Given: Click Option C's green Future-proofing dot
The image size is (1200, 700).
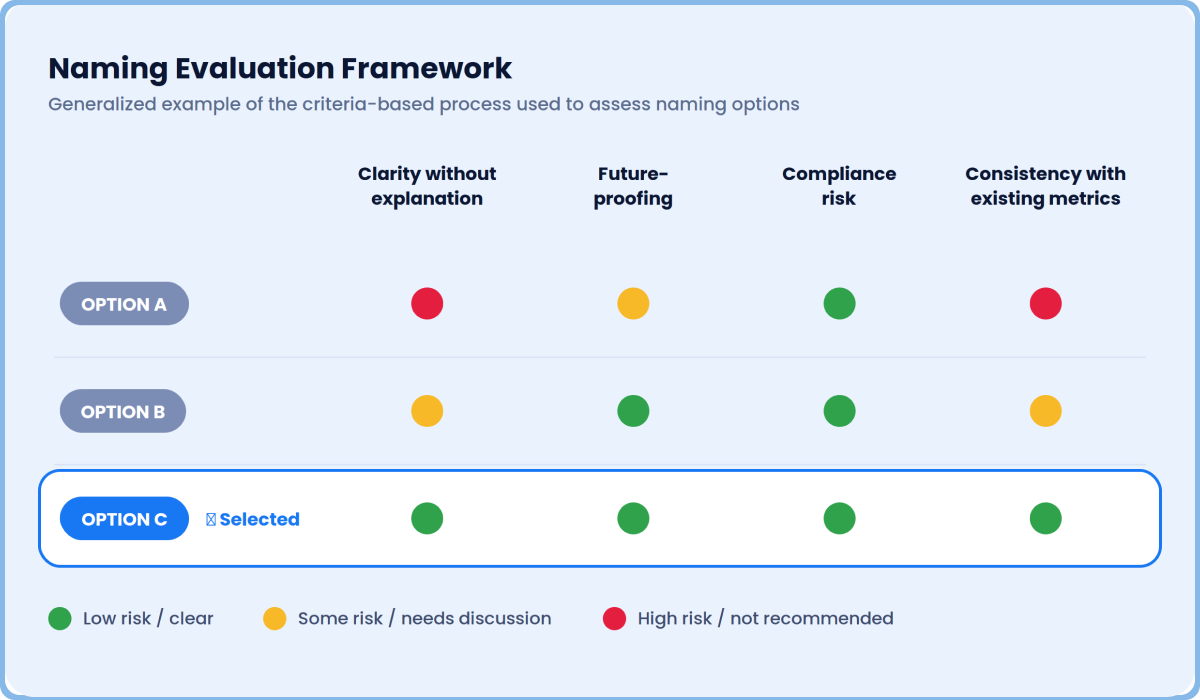Looking at the screenshot, I should 633,518.
